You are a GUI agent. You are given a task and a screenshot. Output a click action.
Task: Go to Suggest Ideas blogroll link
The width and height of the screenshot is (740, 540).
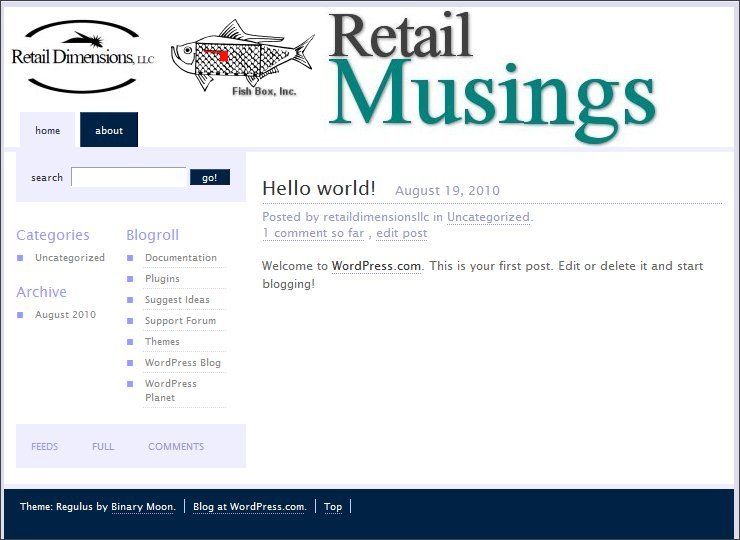(x=177, y=300)
